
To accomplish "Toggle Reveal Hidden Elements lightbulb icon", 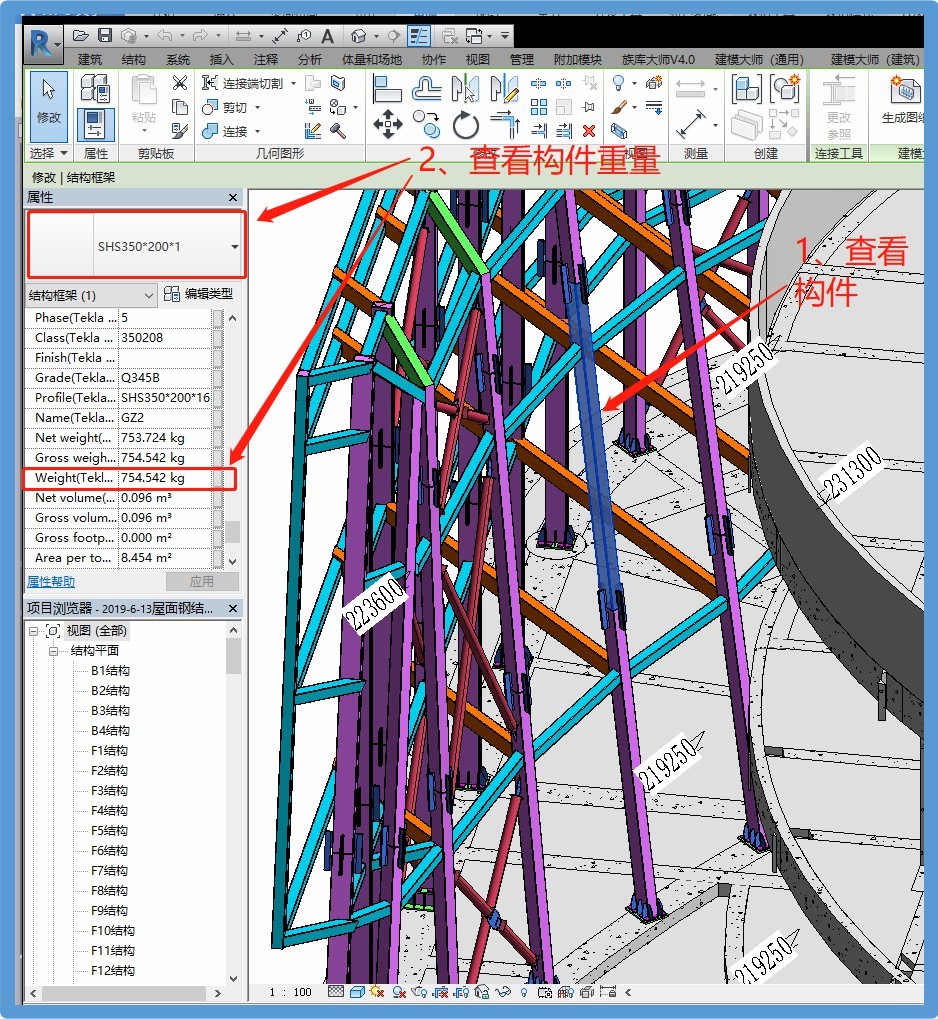I will [524, 992].
